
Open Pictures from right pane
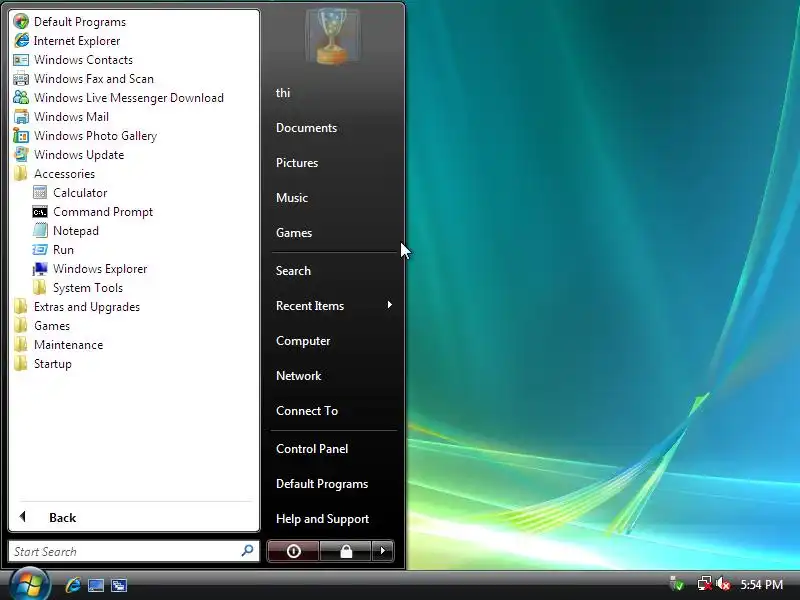pos(297,163)
